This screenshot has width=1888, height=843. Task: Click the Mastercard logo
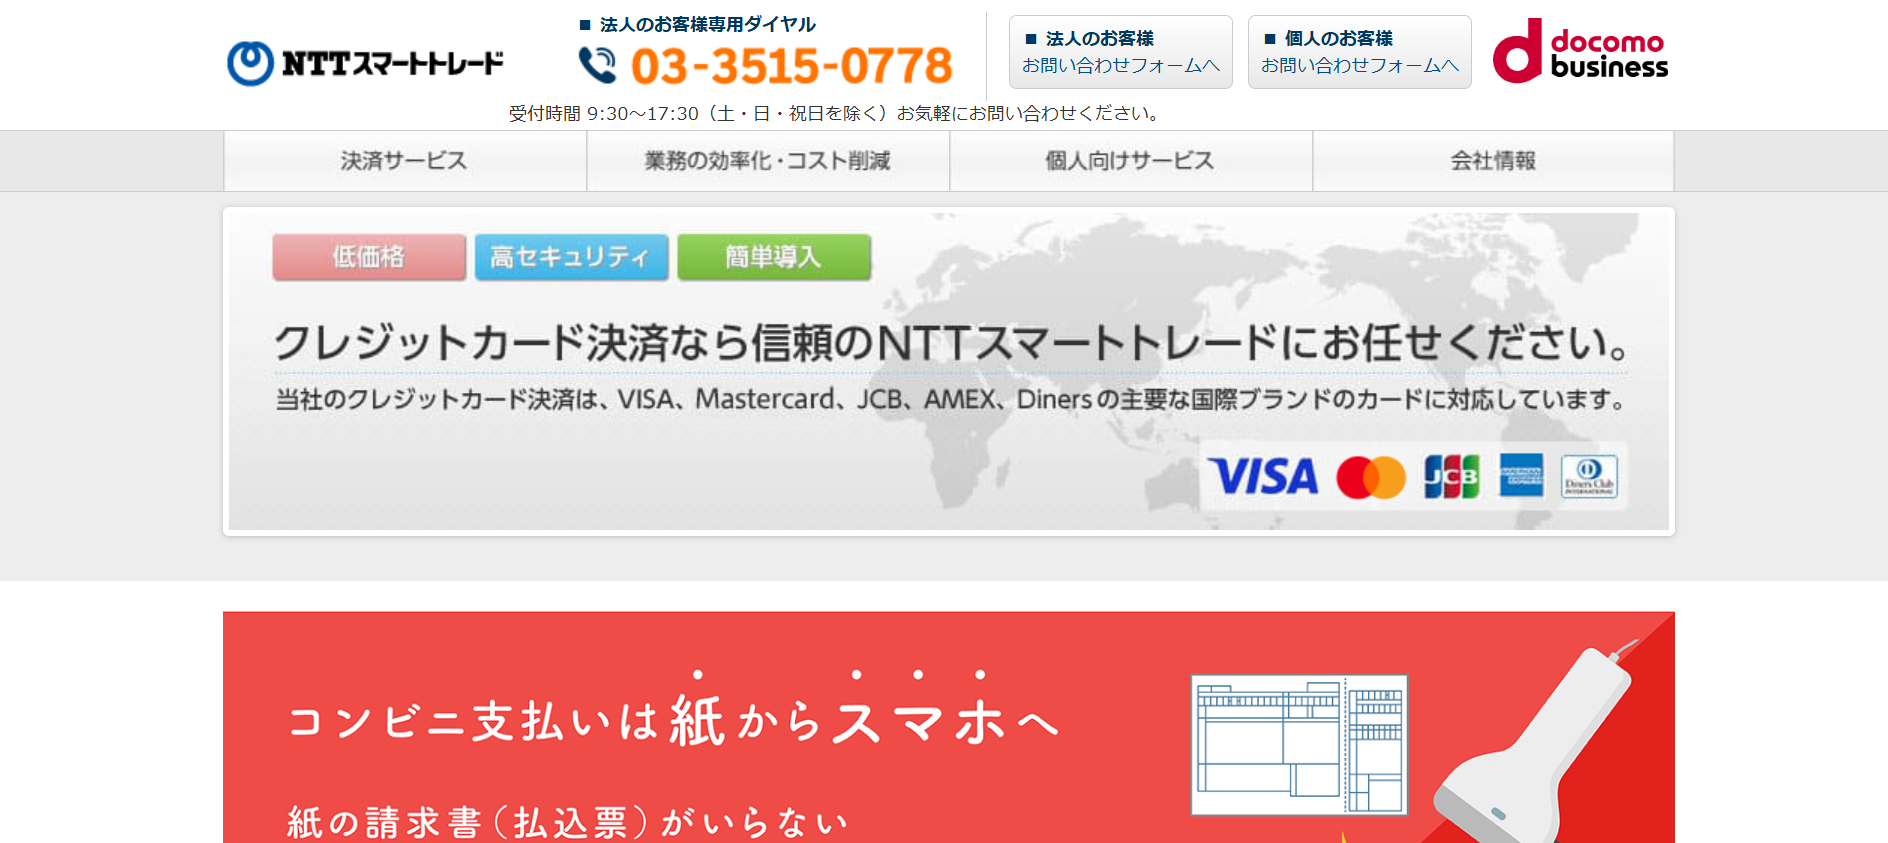click(x=1371, y=477)
